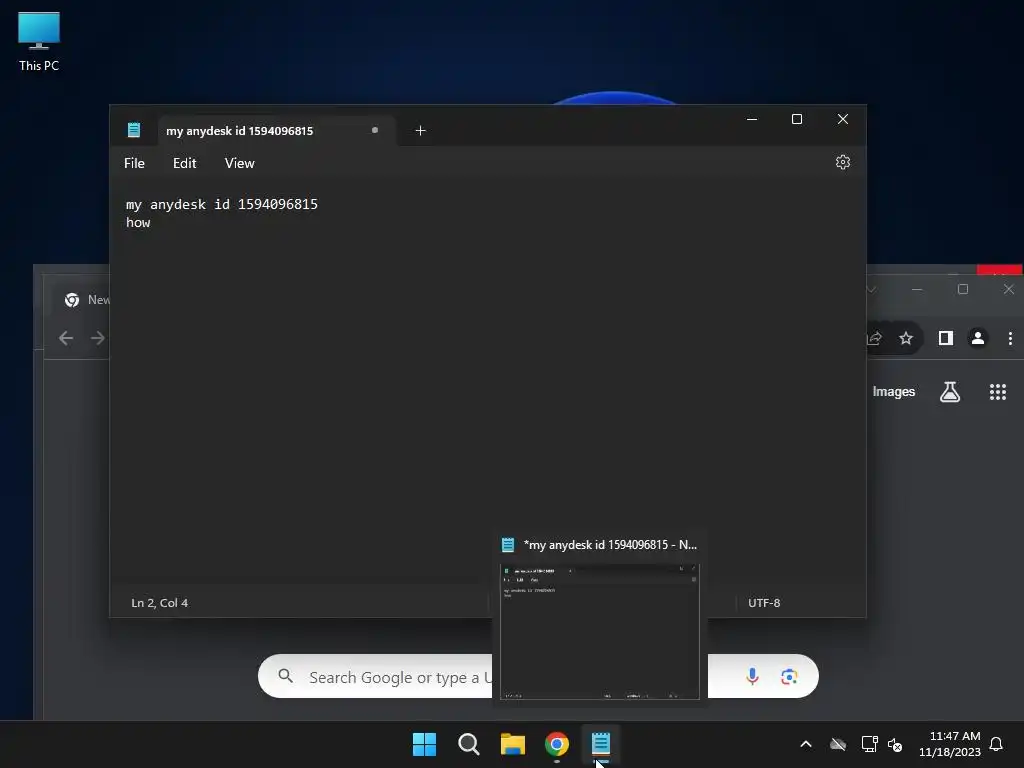Go forward in the Chrome window
Viewport: 1024px width, 768px height.
tap(97, 338)
